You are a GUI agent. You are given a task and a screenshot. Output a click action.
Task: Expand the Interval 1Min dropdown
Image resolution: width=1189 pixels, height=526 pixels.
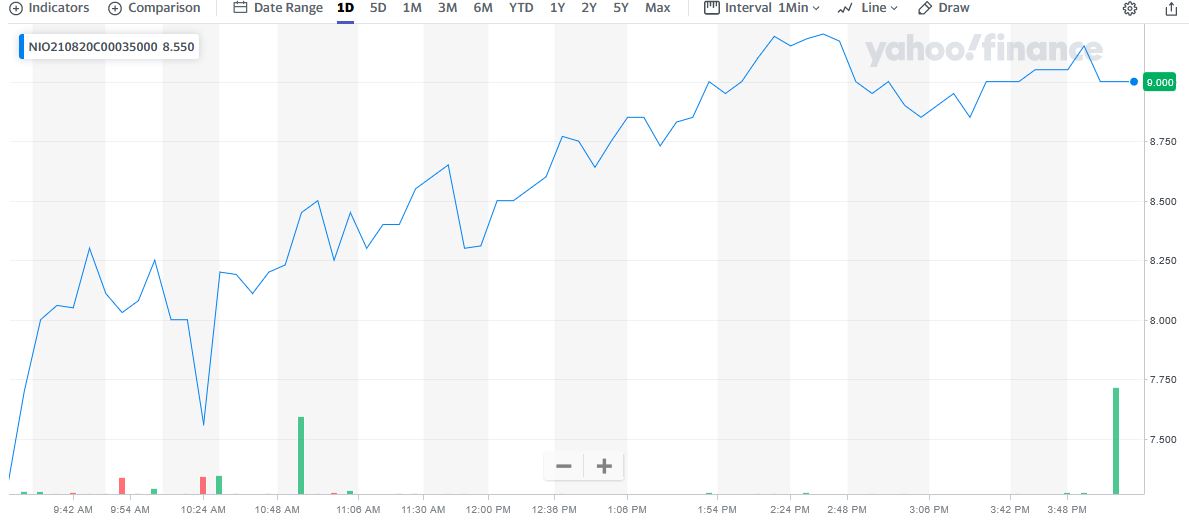(762, 8)
